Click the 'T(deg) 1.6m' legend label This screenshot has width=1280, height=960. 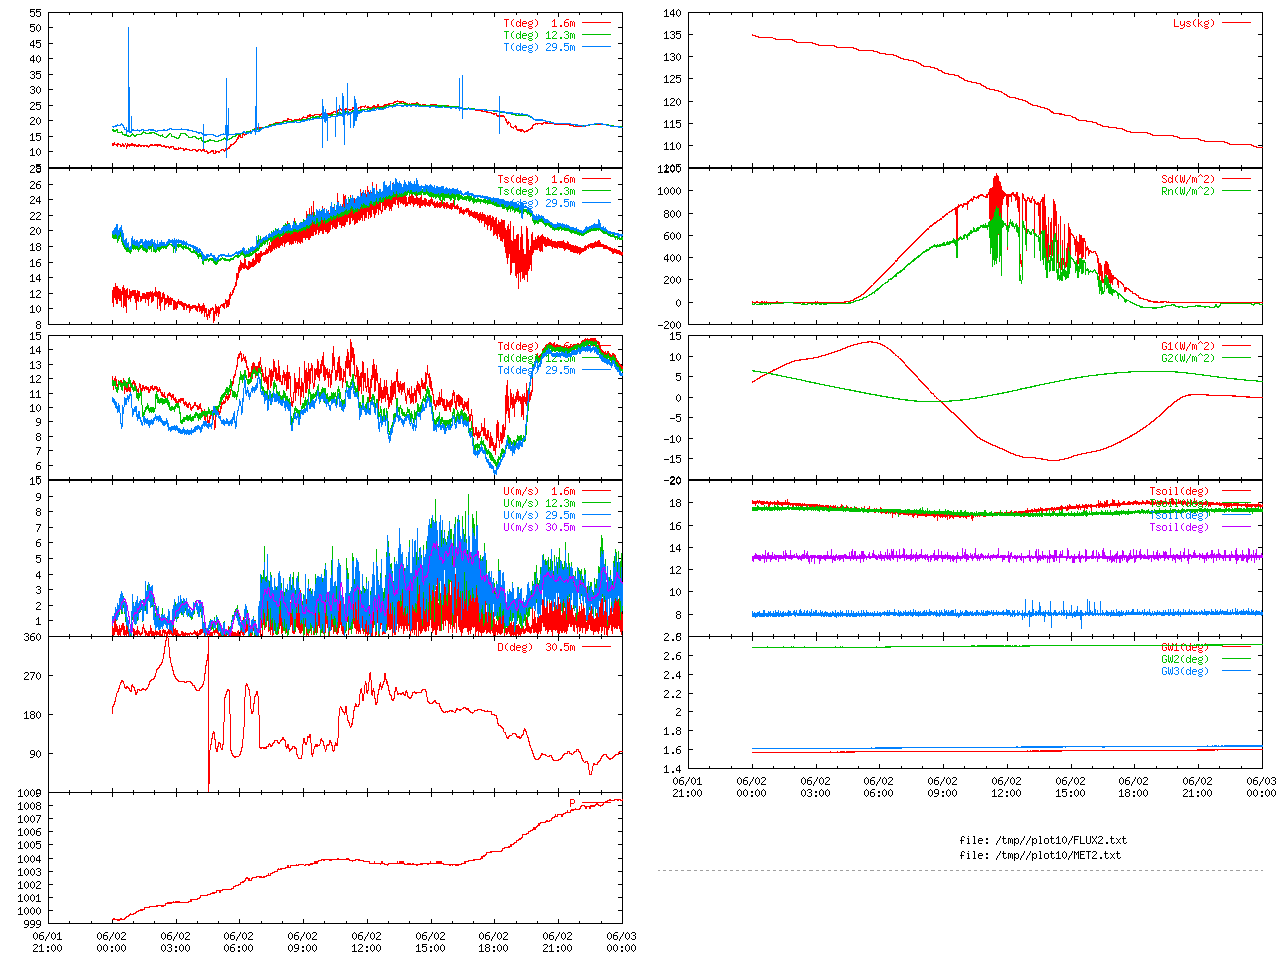click(539, 23)
